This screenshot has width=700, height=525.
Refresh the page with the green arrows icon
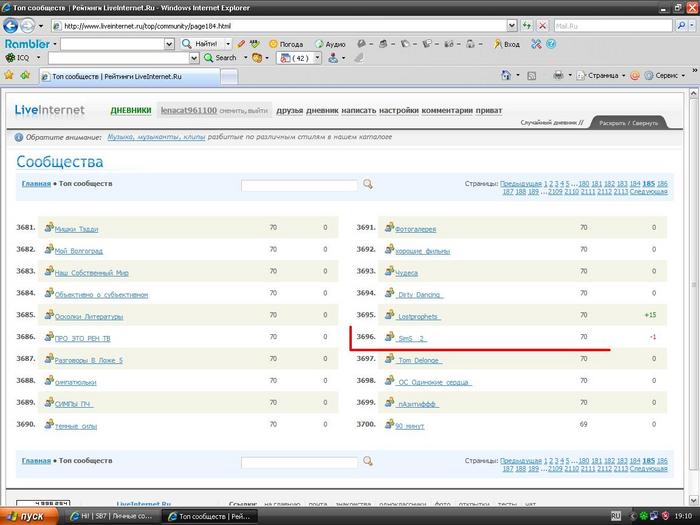click(x=527, y=26)
